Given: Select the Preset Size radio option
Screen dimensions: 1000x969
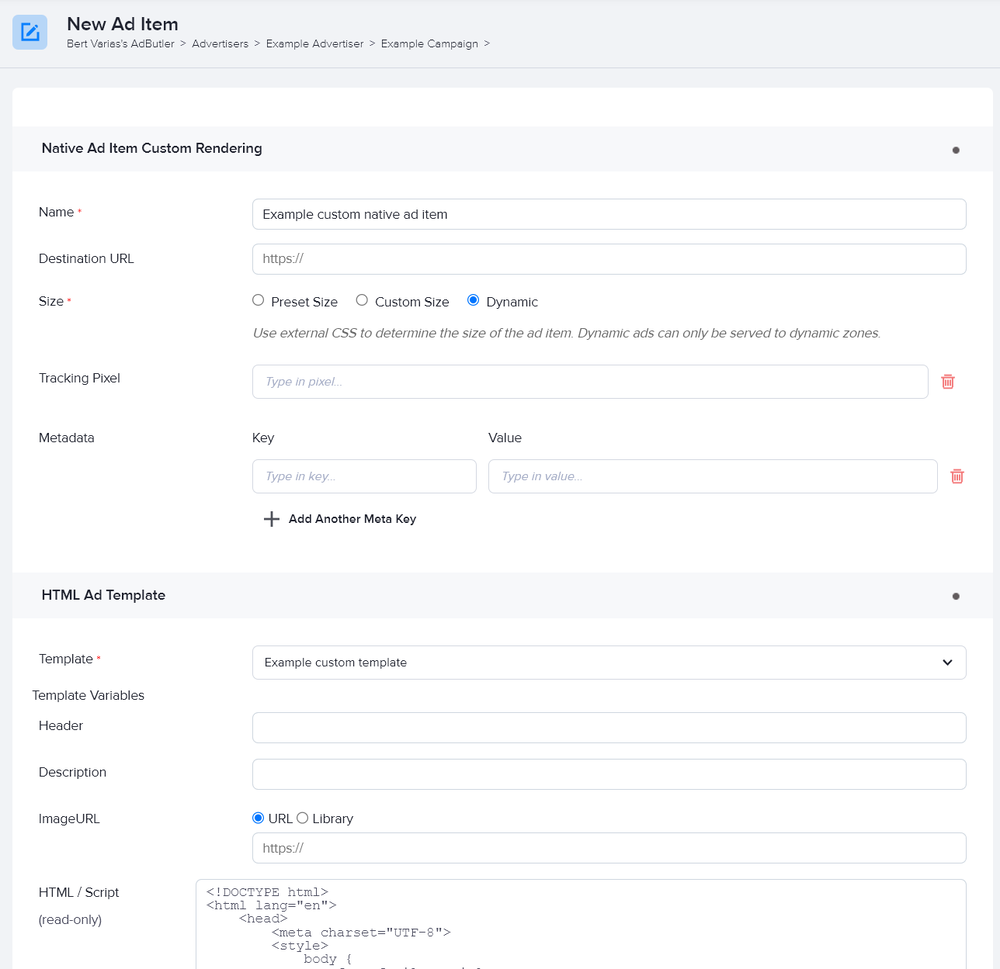Looking at the screenshot, I should point(258,300).
